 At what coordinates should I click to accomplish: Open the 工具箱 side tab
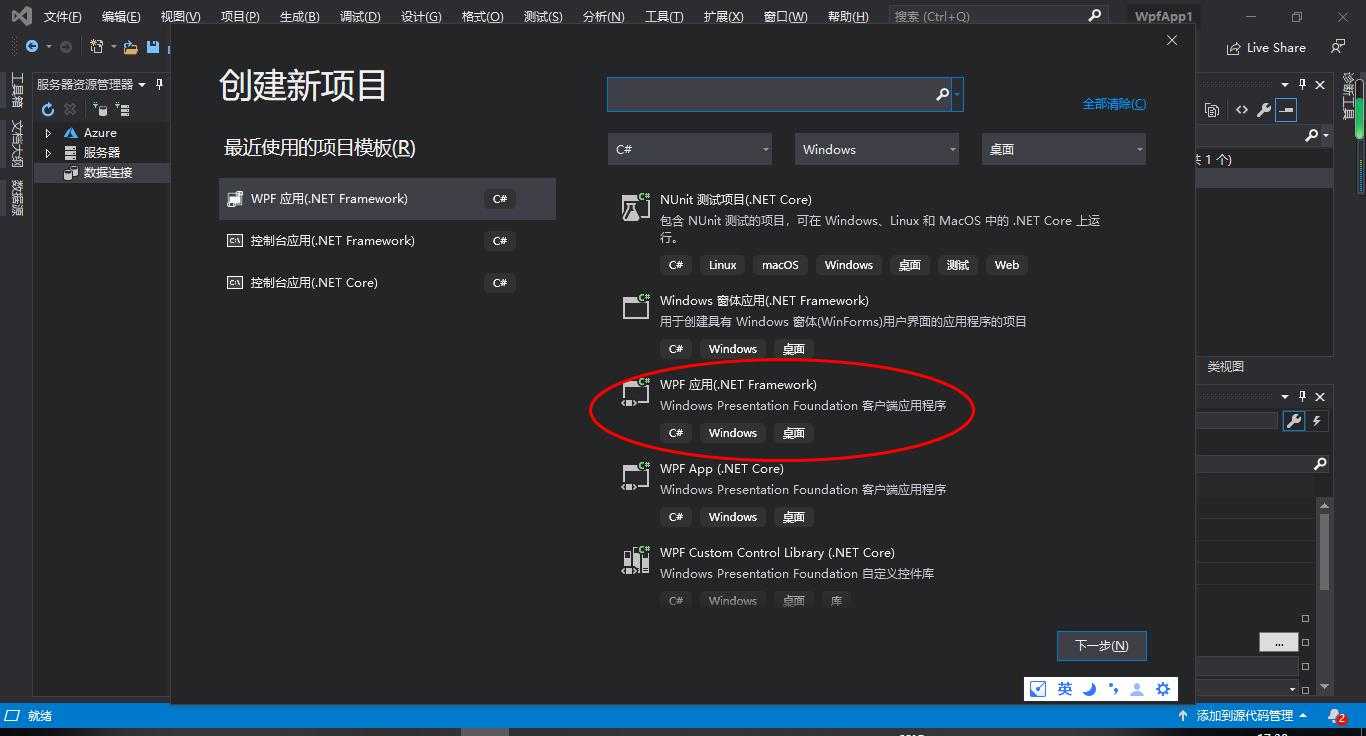16,90
